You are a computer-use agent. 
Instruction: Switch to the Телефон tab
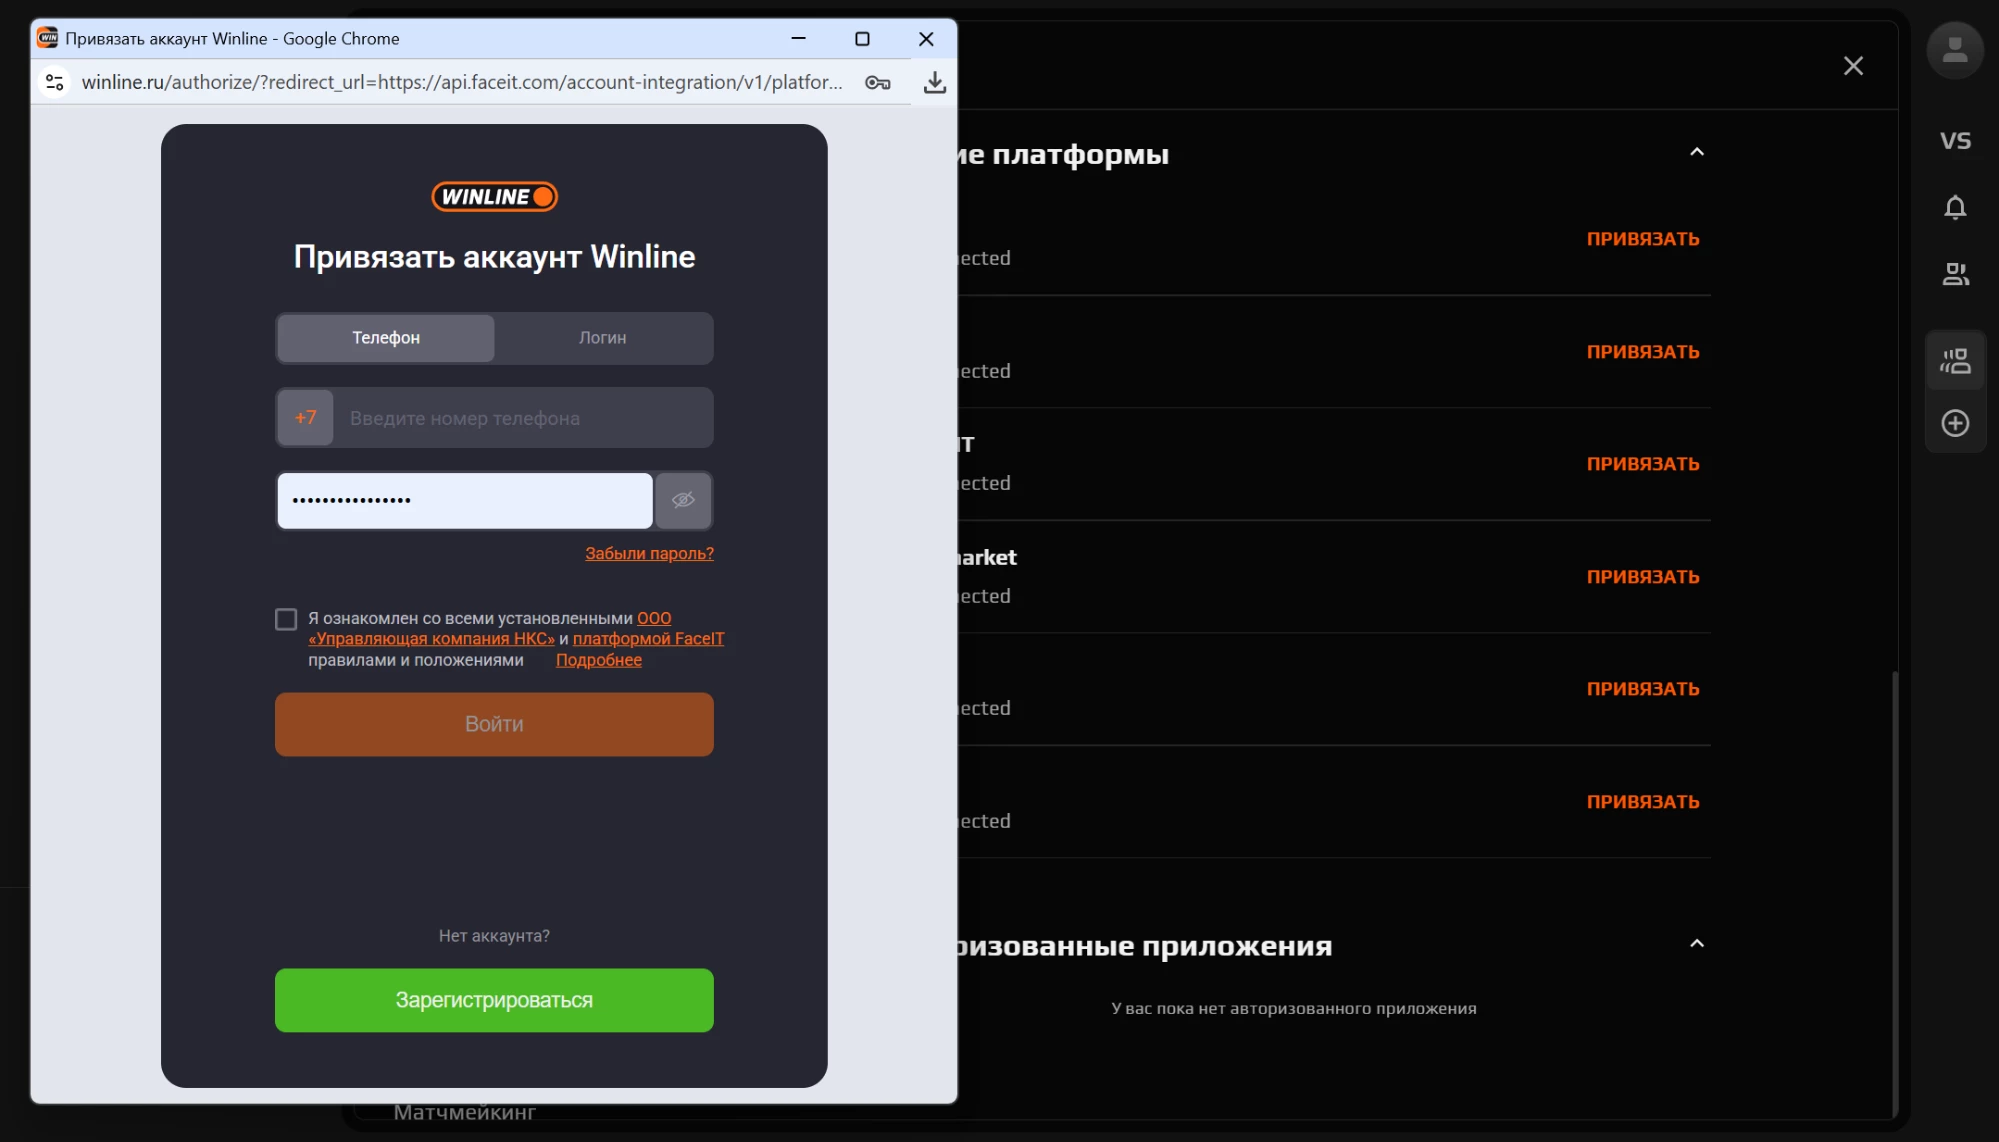[x=386, y=338]
